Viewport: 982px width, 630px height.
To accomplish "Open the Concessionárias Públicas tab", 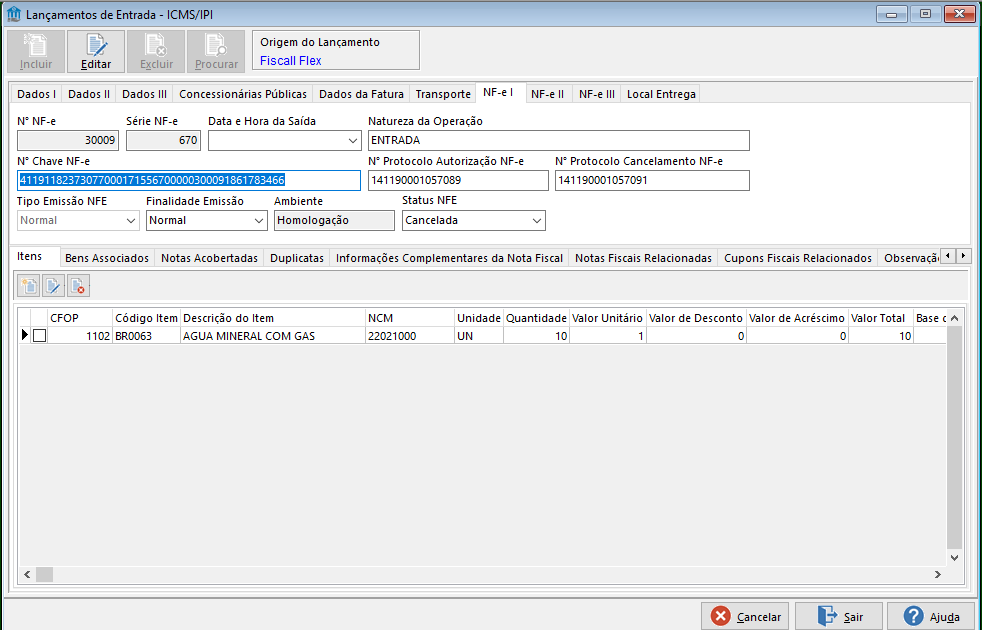I will pyautogui.click(x=243, y=94).
